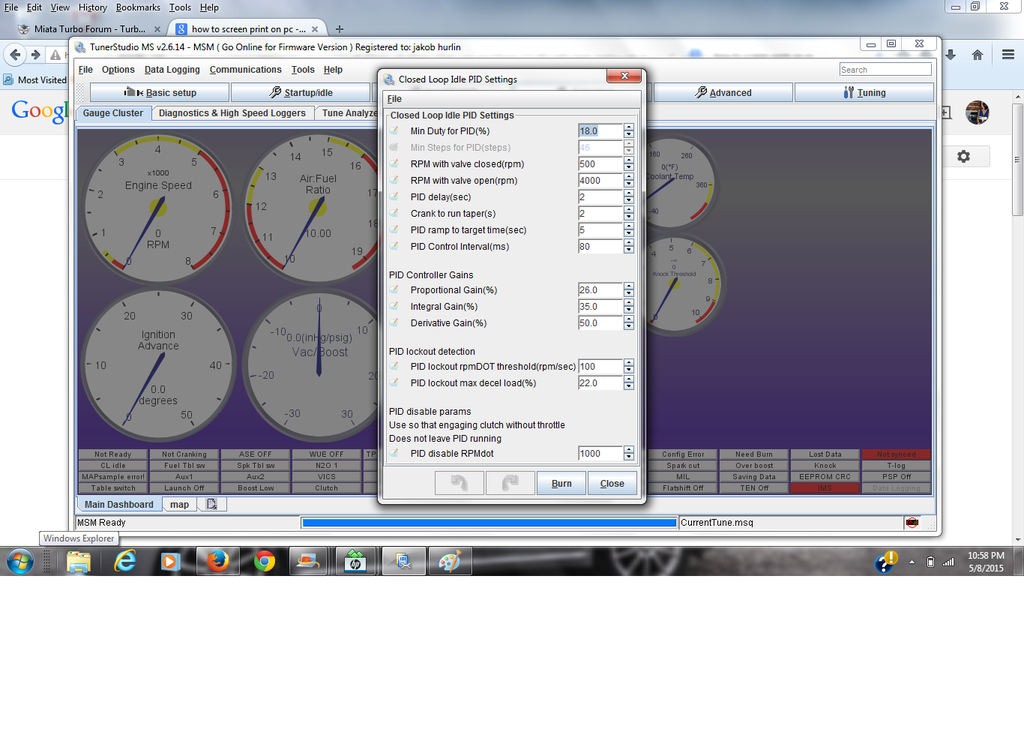Switch to Diagnostics & High Speed Loggers tab
Image resolution: width=1024 pixels, height=750 pixels.
pos(232,113)
